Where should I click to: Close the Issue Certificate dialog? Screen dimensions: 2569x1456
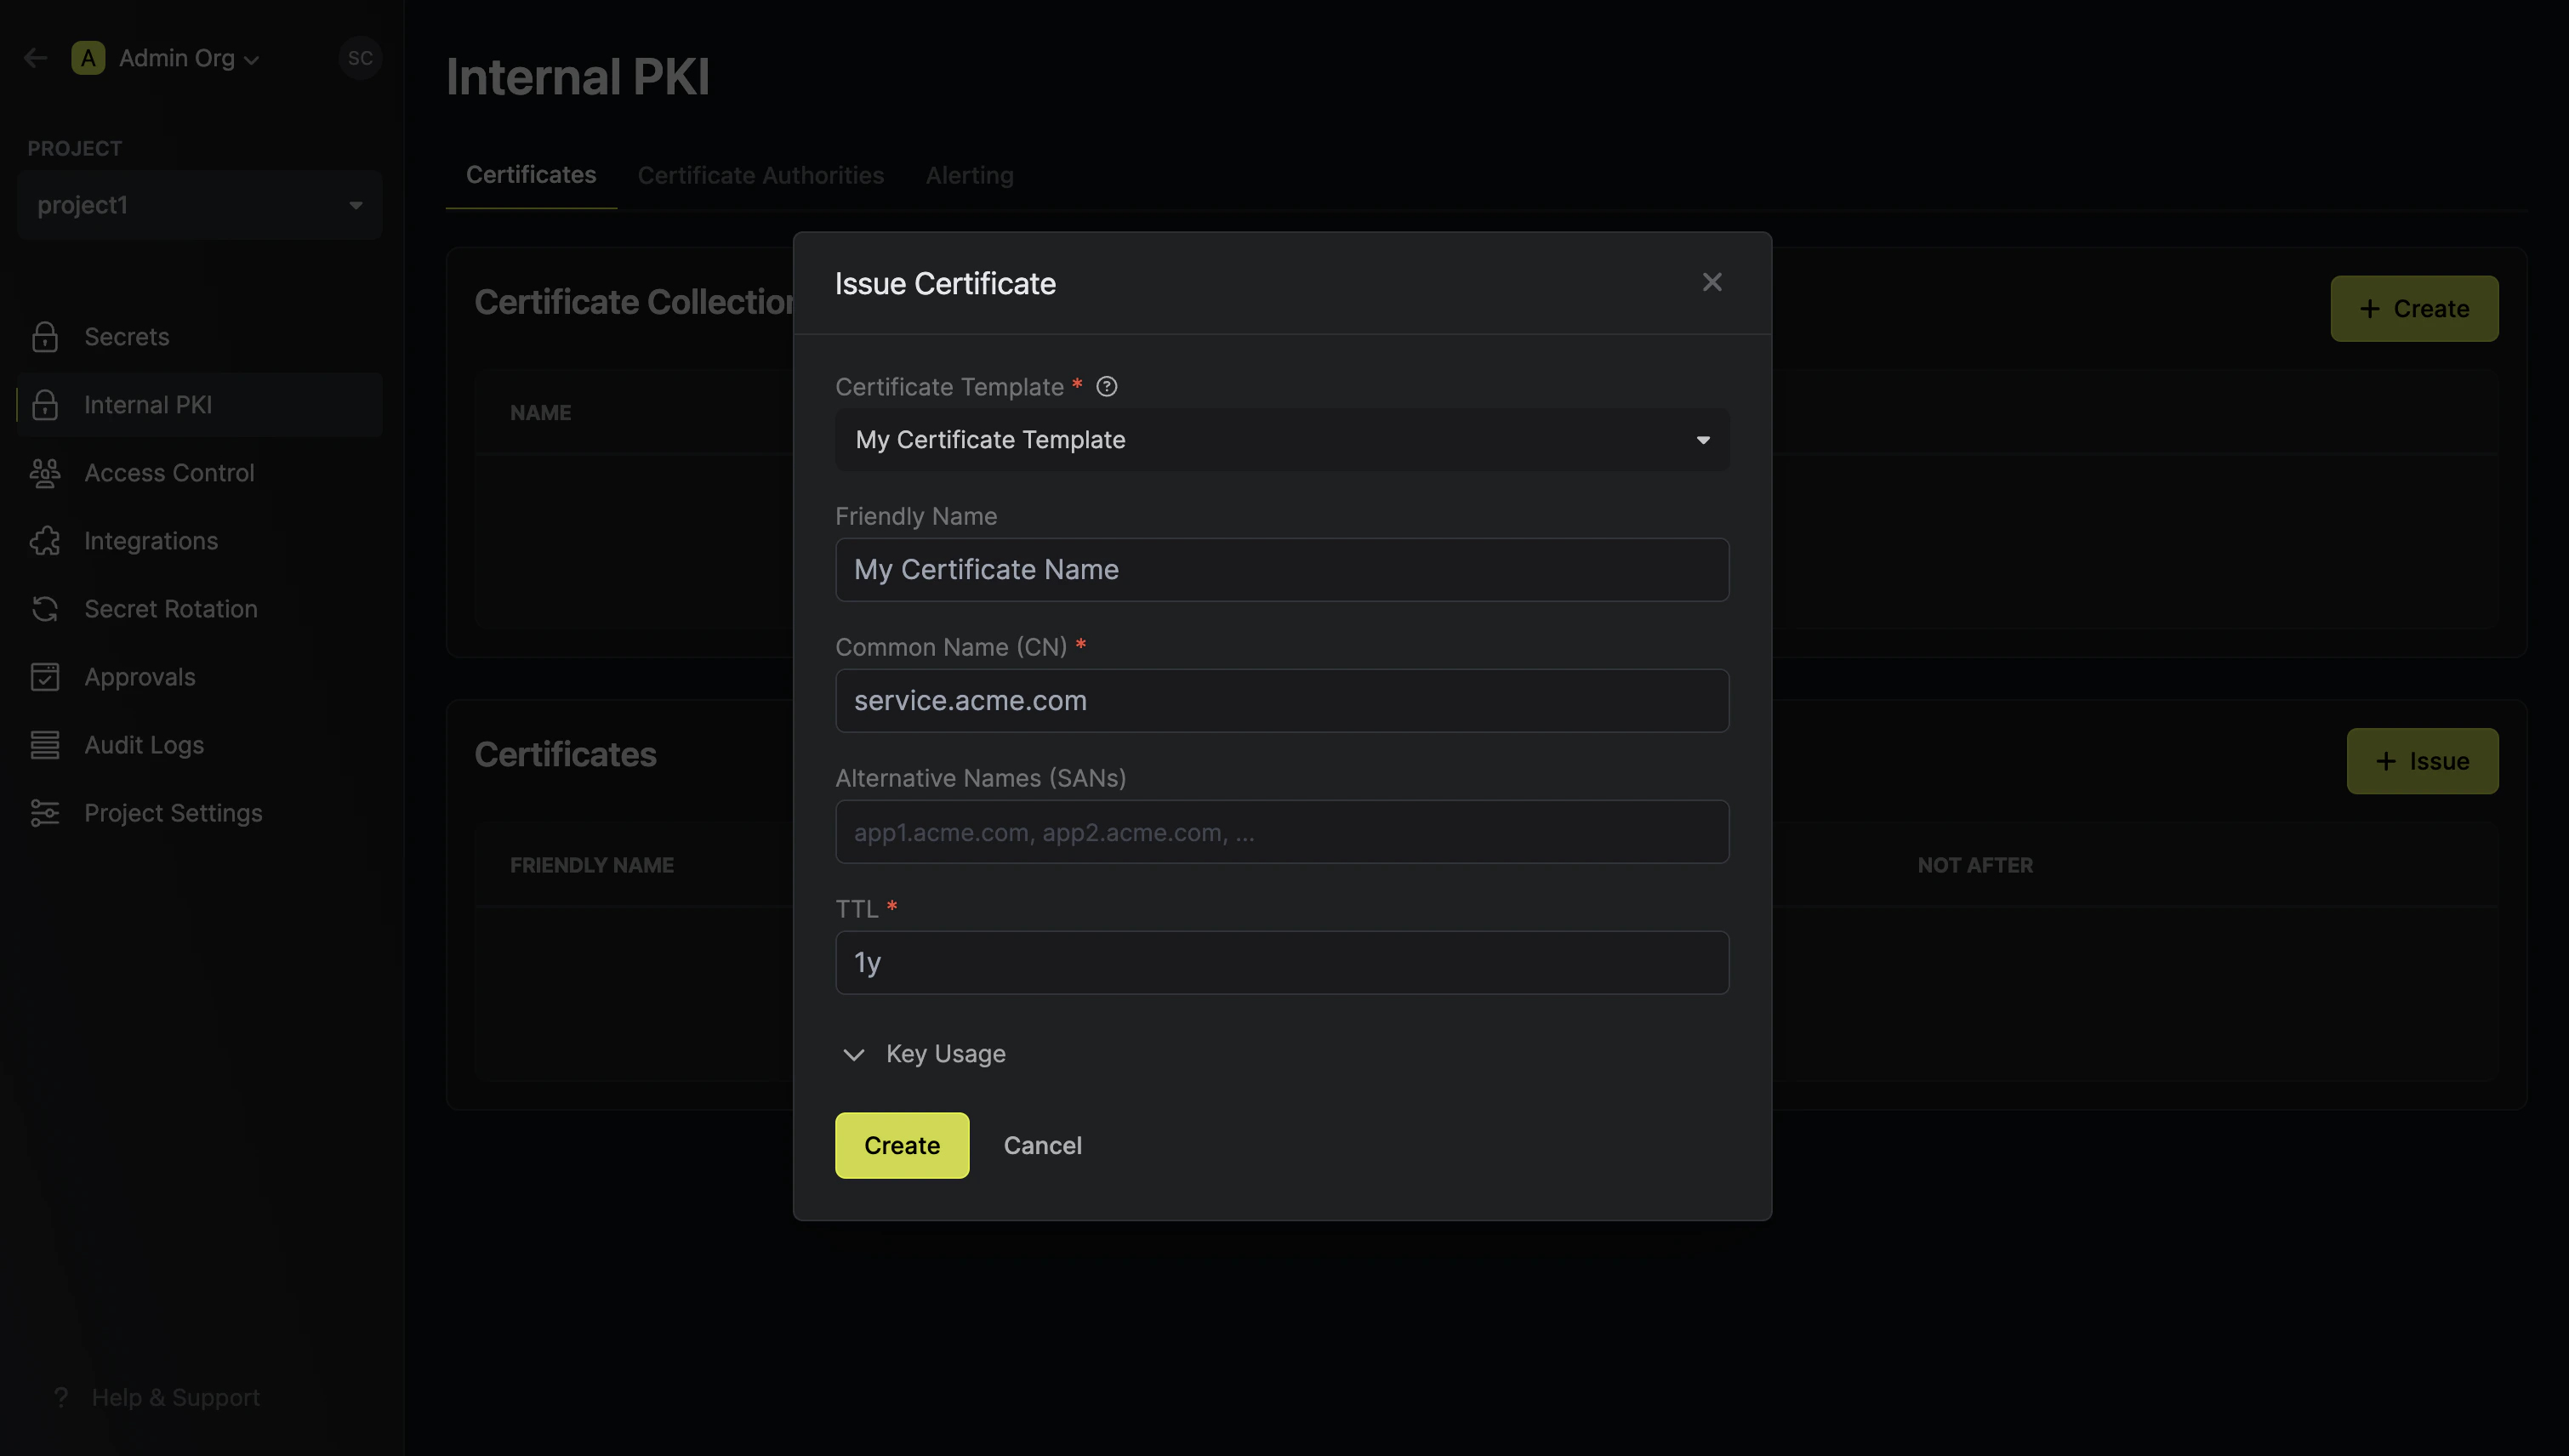(1712, 283)
